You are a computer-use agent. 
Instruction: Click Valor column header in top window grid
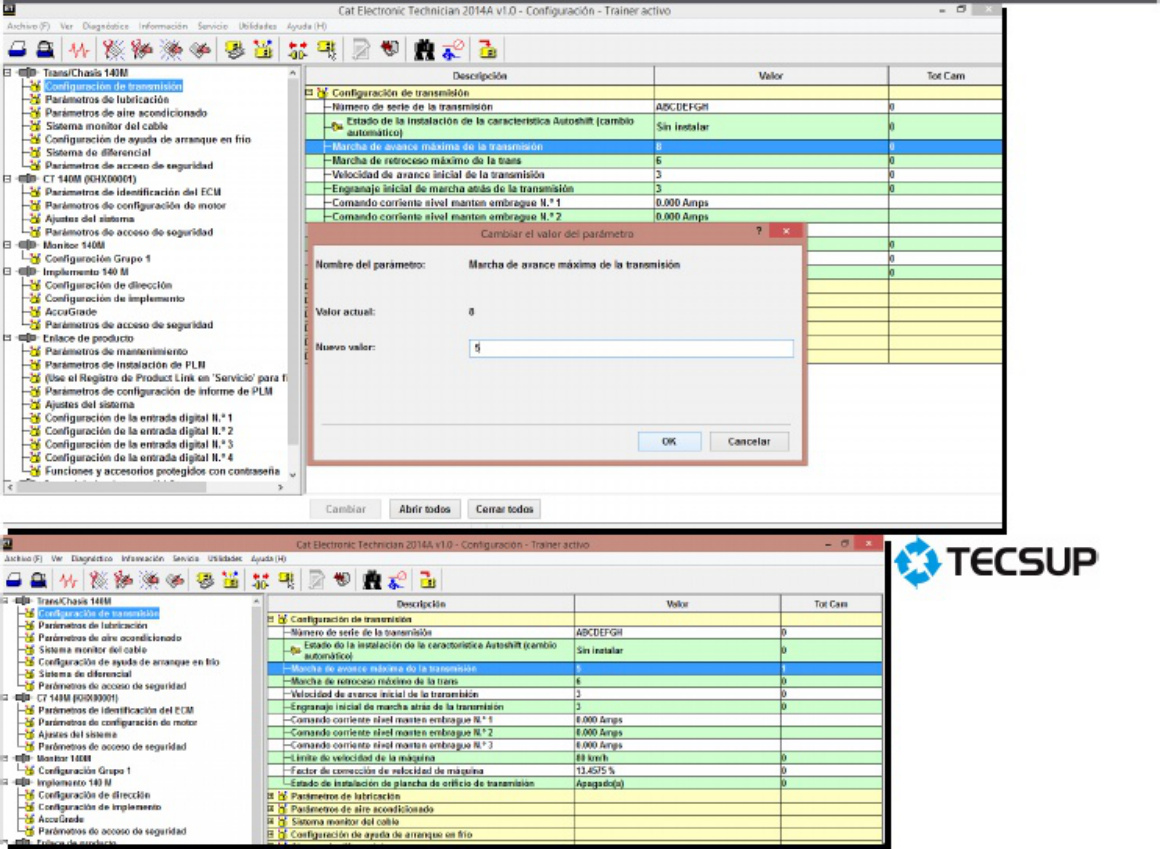771,75
